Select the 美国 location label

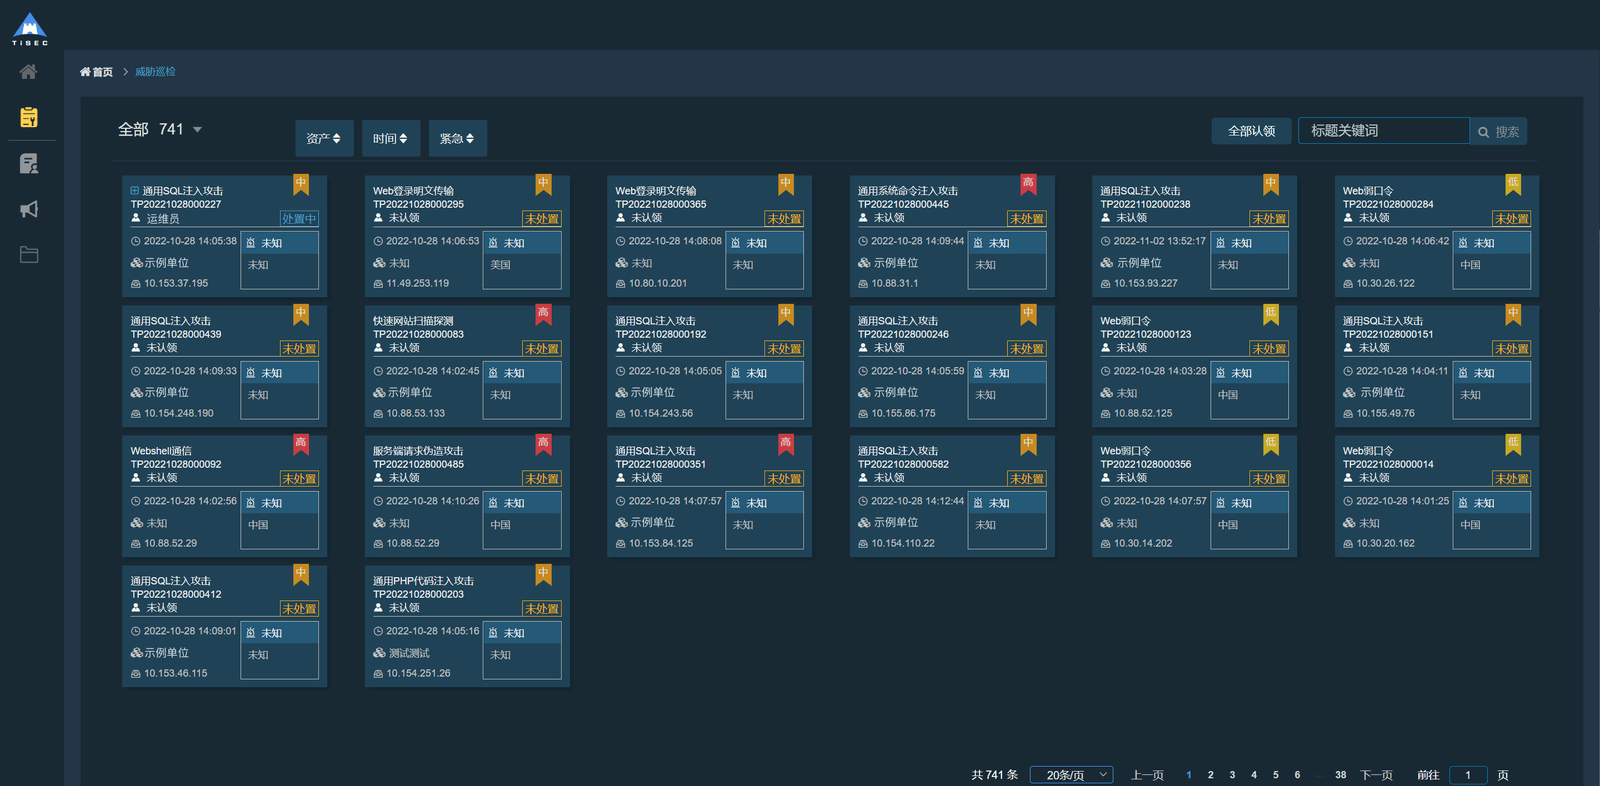point(501,265)
